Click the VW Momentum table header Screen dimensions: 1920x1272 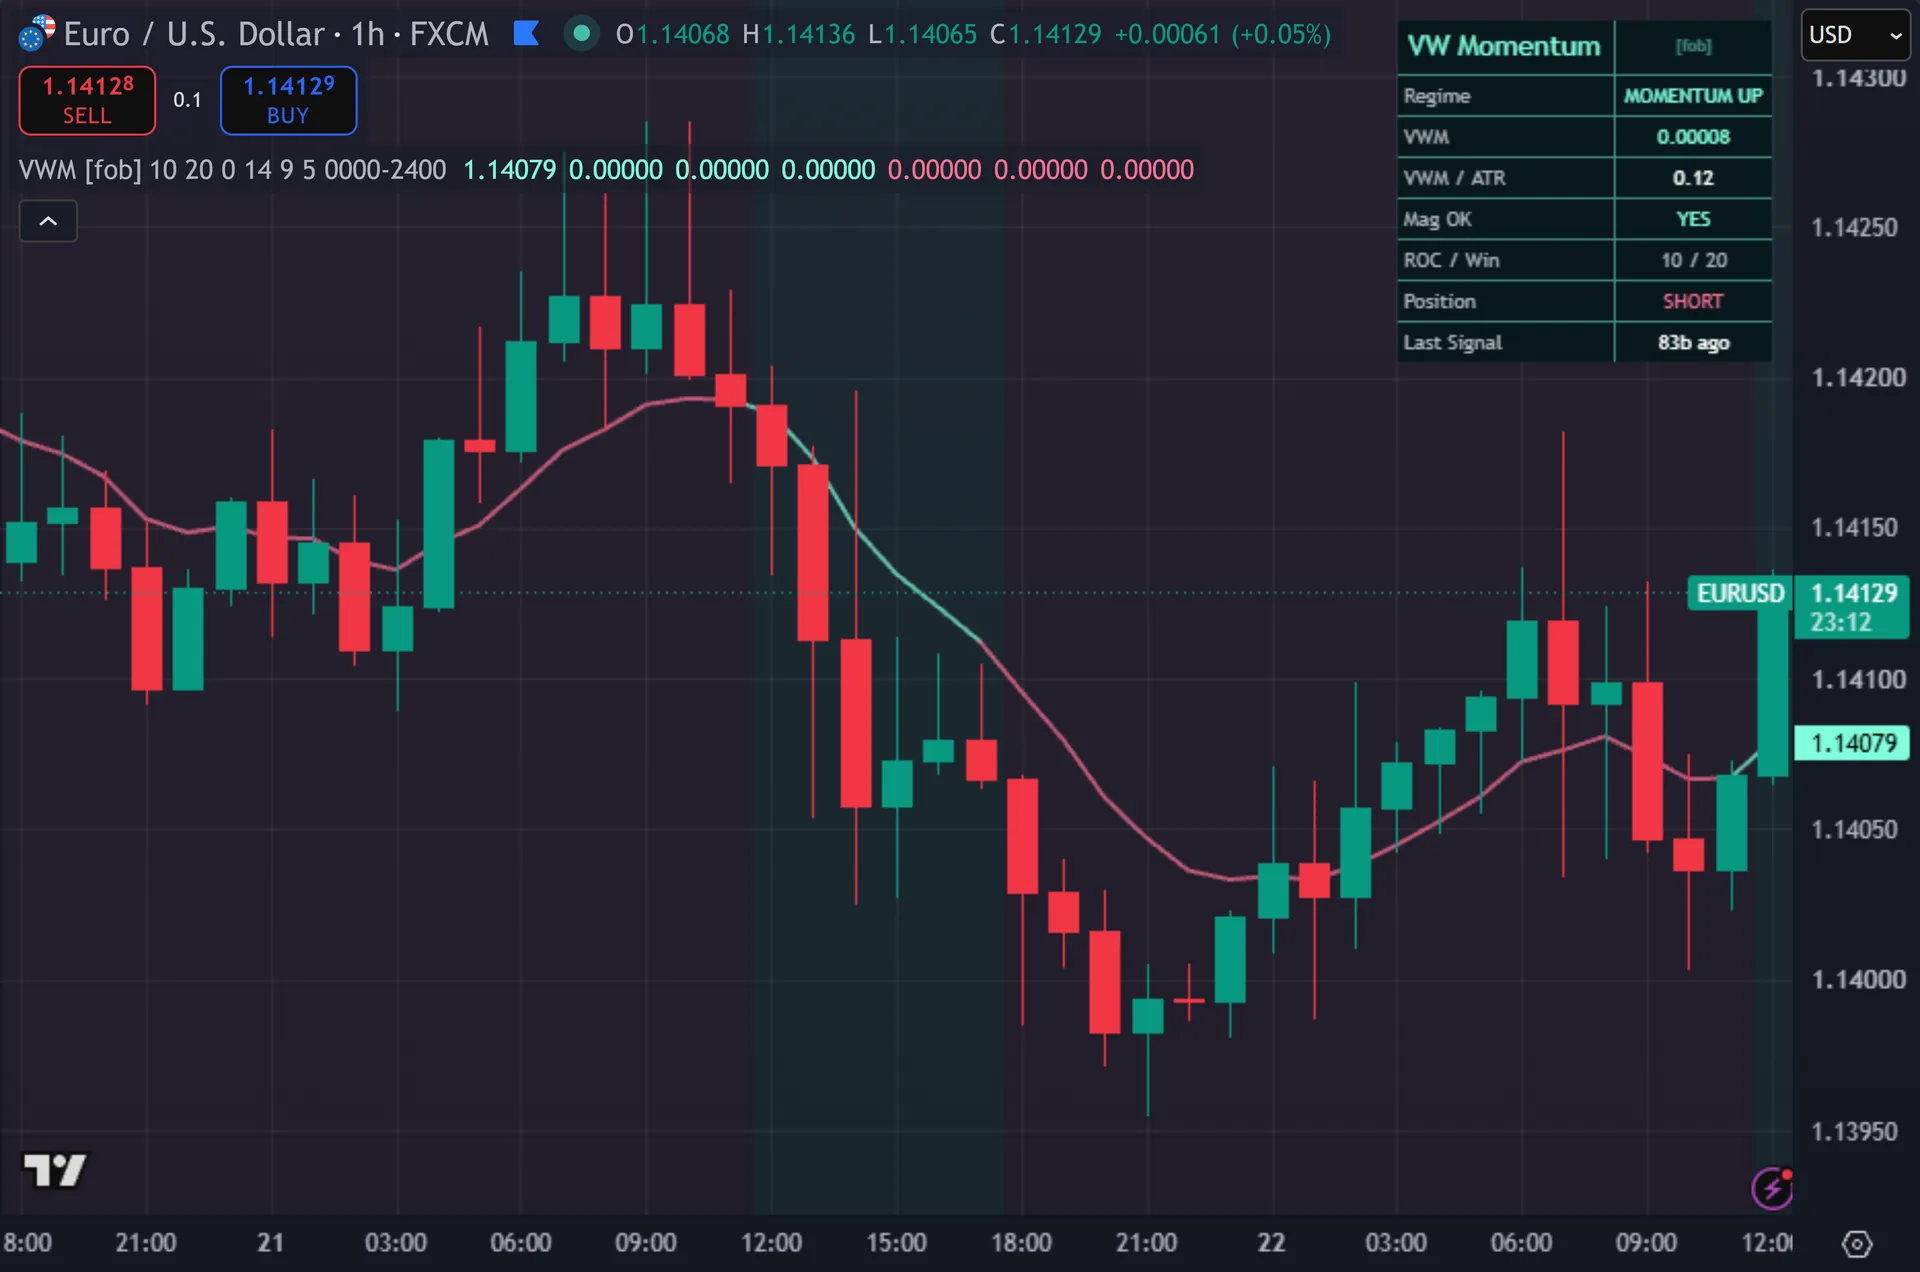(1505, 46)
